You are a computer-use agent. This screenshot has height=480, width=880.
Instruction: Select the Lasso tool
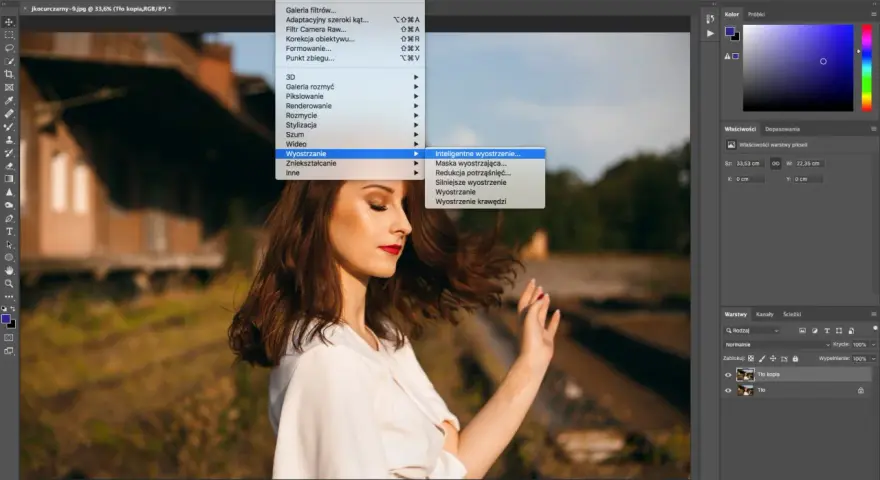[9, 48]
